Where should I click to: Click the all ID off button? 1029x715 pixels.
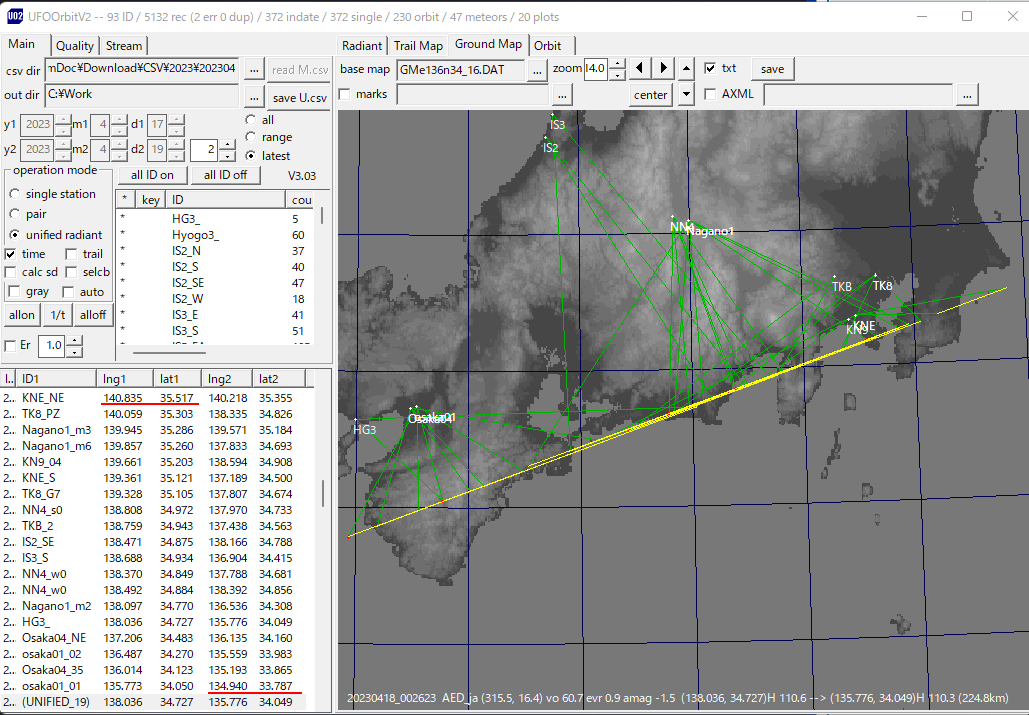(225, 175)
